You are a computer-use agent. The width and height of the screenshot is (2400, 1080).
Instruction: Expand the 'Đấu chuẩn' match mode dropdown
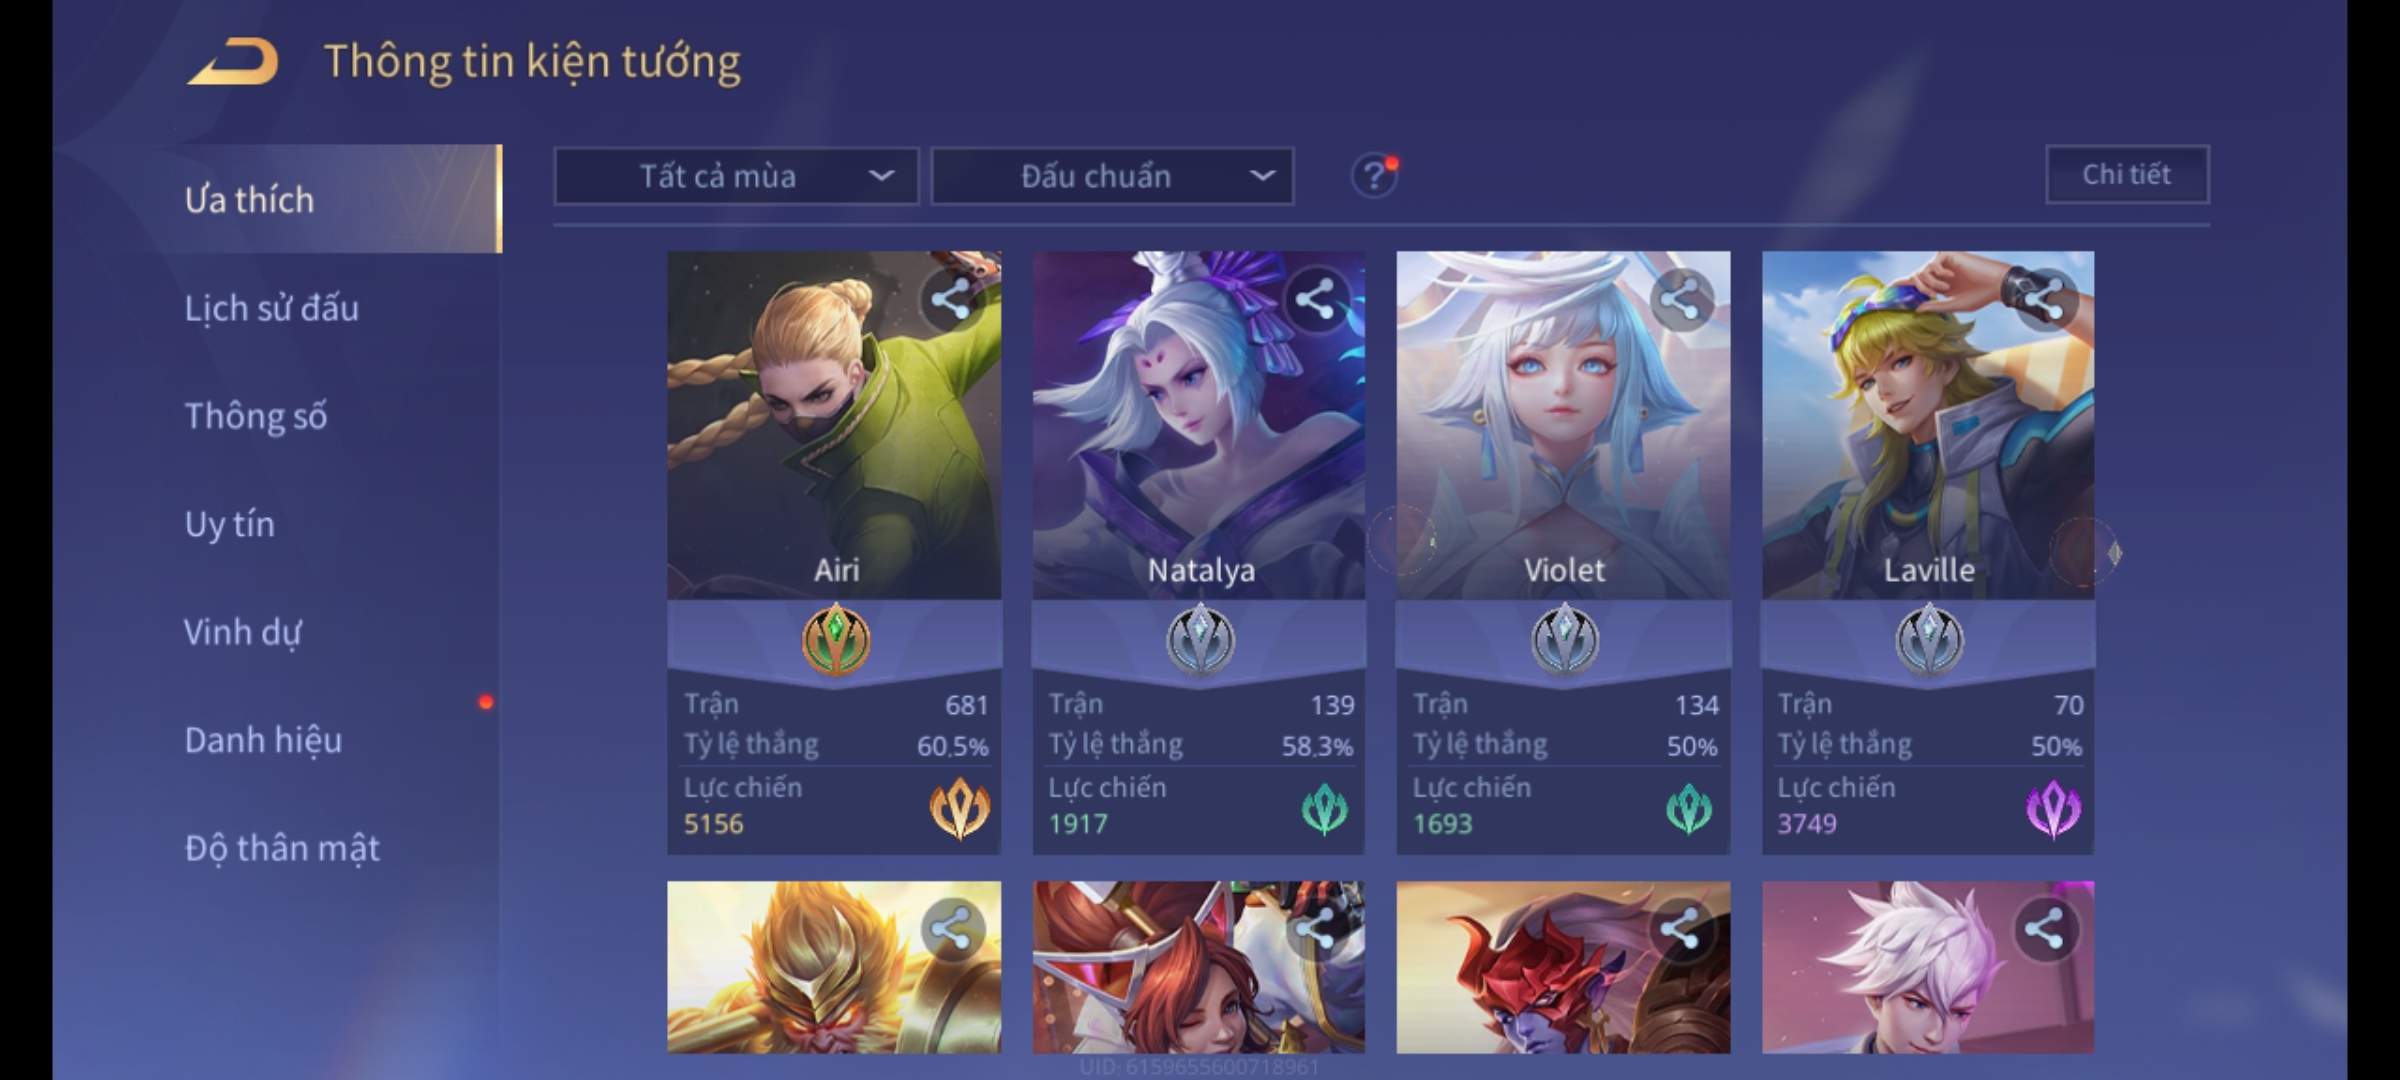(1113, 176)
